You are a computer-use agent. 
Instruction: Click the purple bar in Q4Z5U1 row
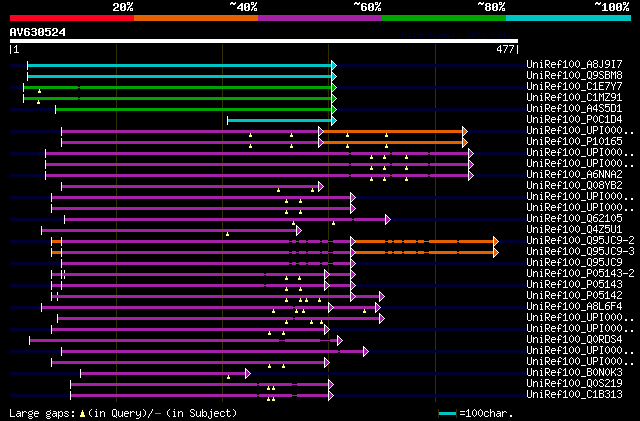tap(169, 231)
